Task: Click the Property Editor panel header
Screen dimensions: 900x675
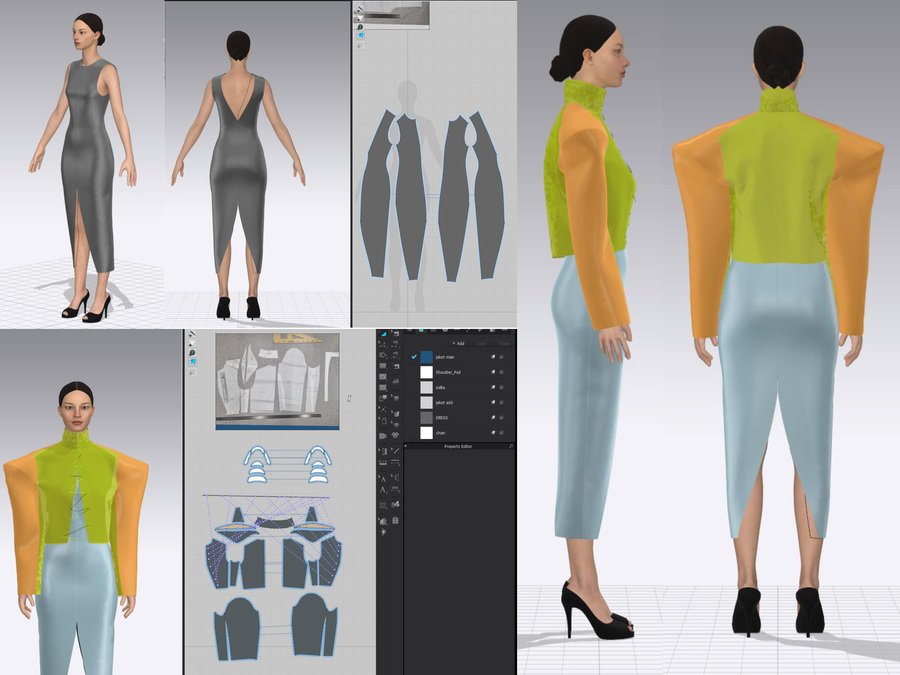Action: 460,446
